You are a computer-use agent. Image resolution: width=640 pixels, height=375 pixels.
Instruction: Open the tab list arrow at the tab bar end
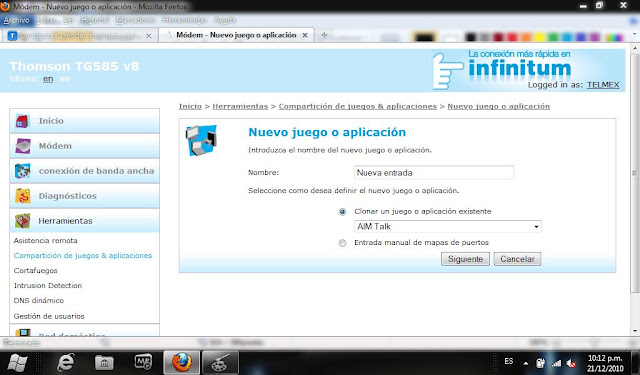[x=635, y=35]
